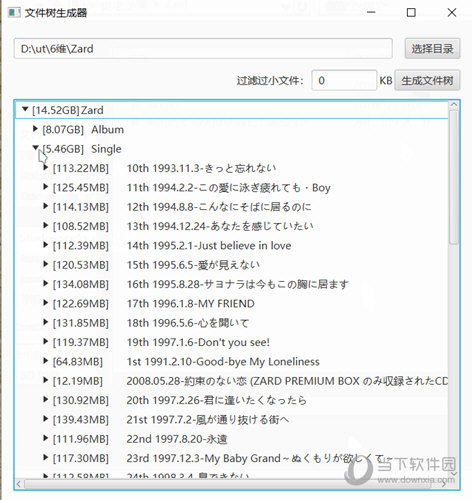Viewport: 472px width, 500px height.
Task: Expand the 11th 1994.2.2 folder
Action: pyautogui.click(x=46, y=187)
